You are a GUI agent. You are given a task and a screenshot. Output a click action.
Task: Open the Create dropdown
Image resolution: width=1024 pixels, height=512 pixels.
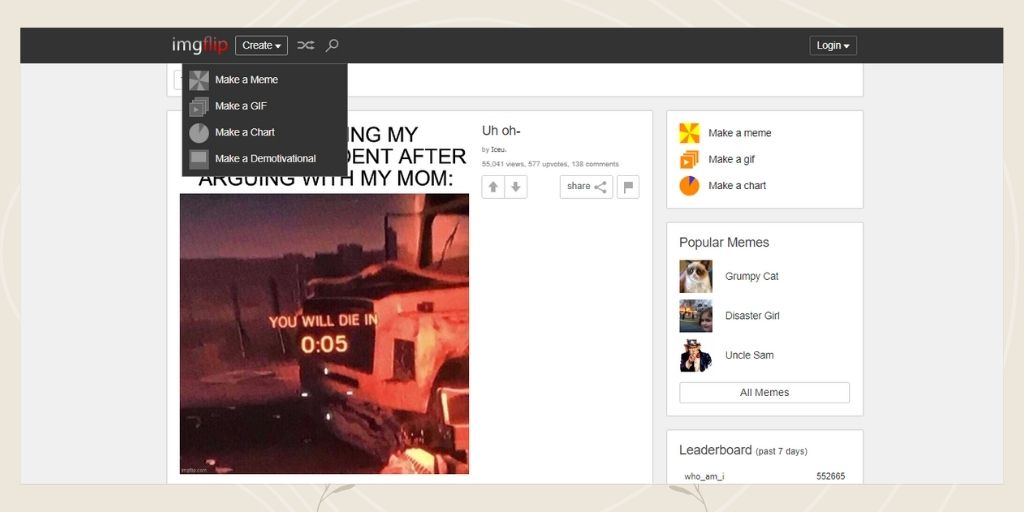tap(261, 45)
